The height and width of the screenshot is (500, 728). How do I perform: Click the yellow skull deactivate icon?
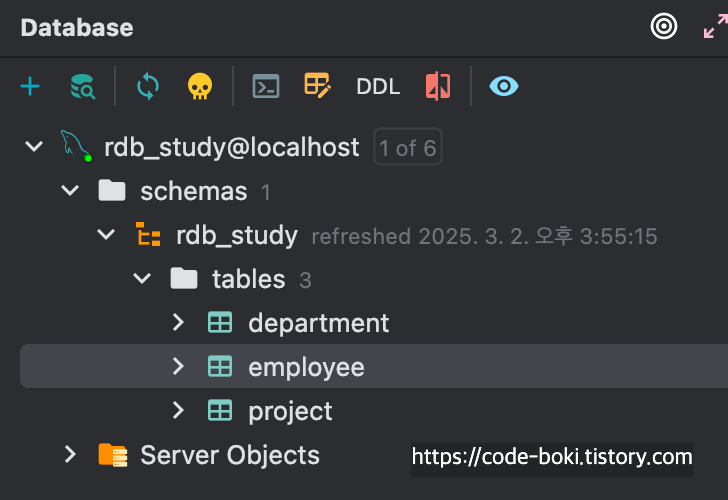point(200,86)
